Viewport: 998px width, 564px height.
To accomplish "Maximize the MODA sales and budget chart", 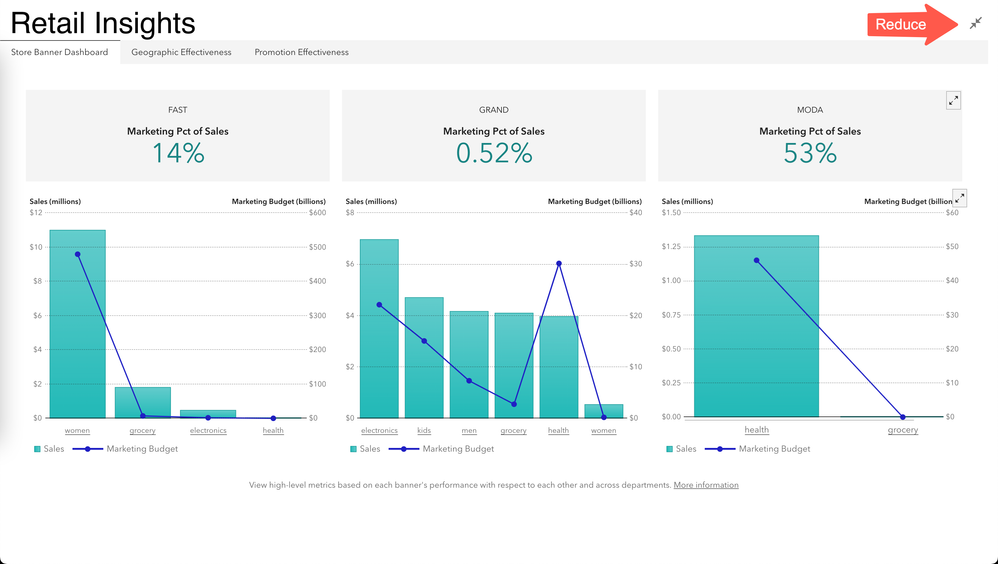I will (x=959, y=197).
